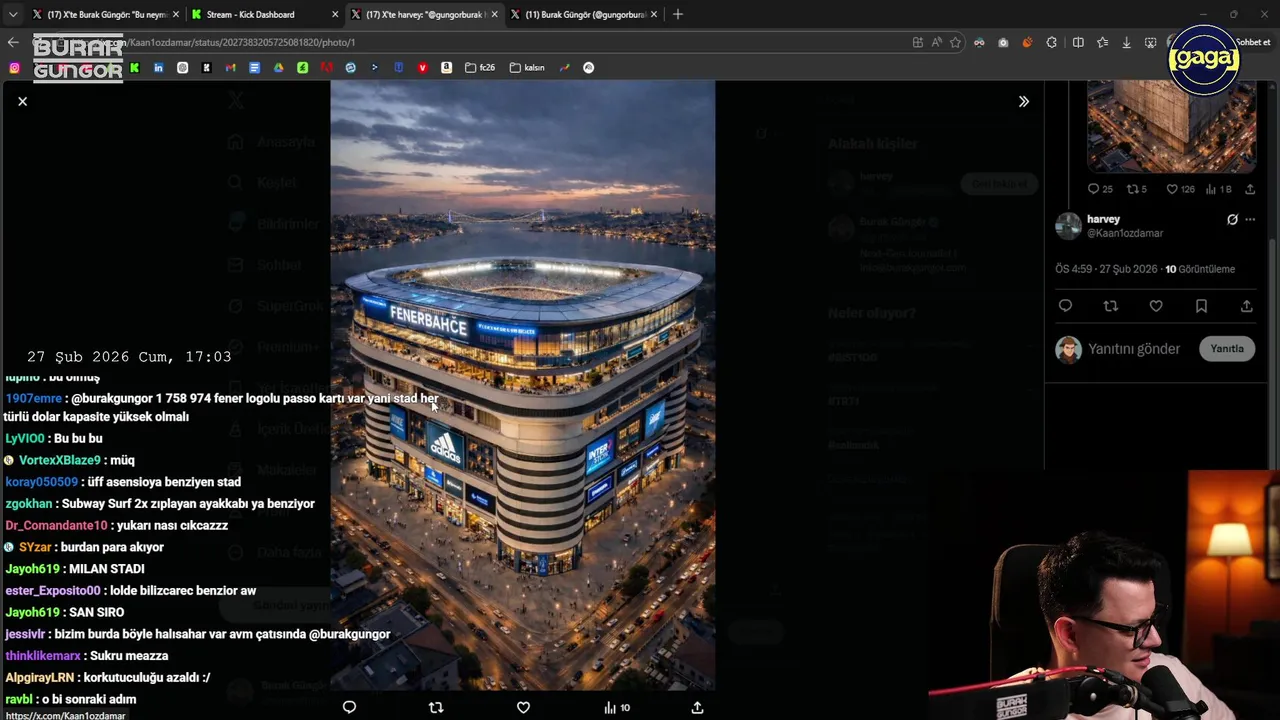Screen dimensions: 1280x720
Task: Open Google Drive bookmark
Action: pos(278,67)
